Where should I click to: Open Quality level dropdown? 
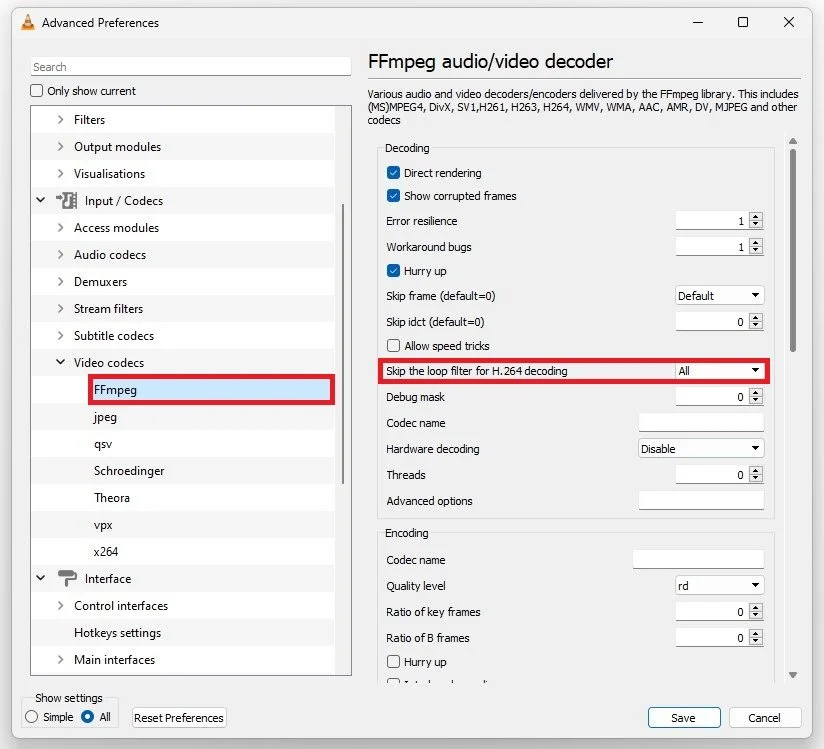[x=719, y=585]
